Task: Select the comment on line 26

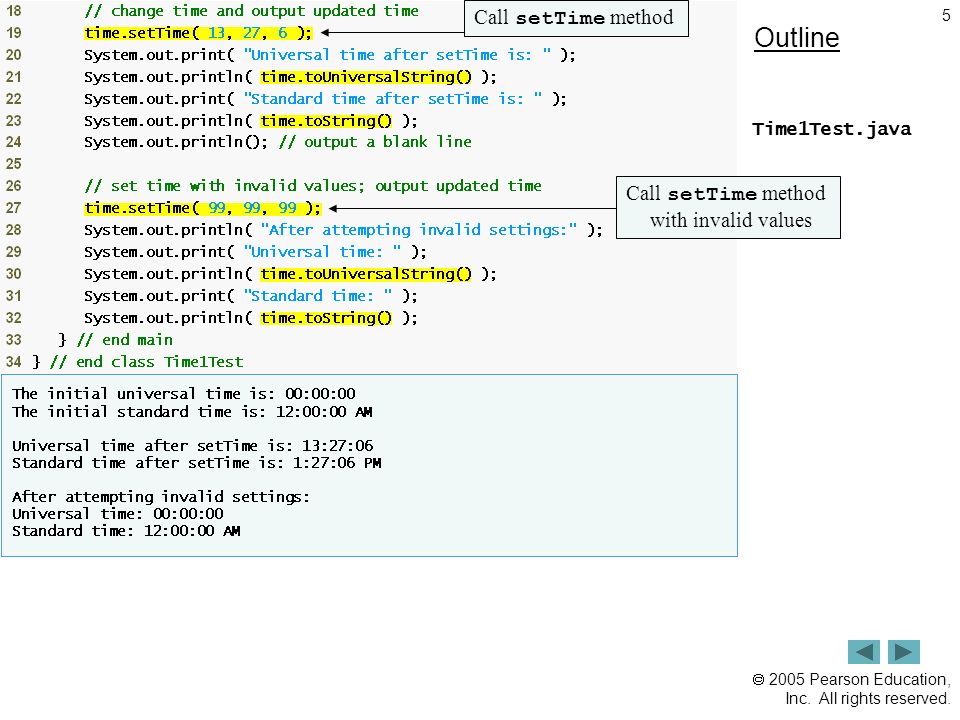Action: tap(313, 186)
